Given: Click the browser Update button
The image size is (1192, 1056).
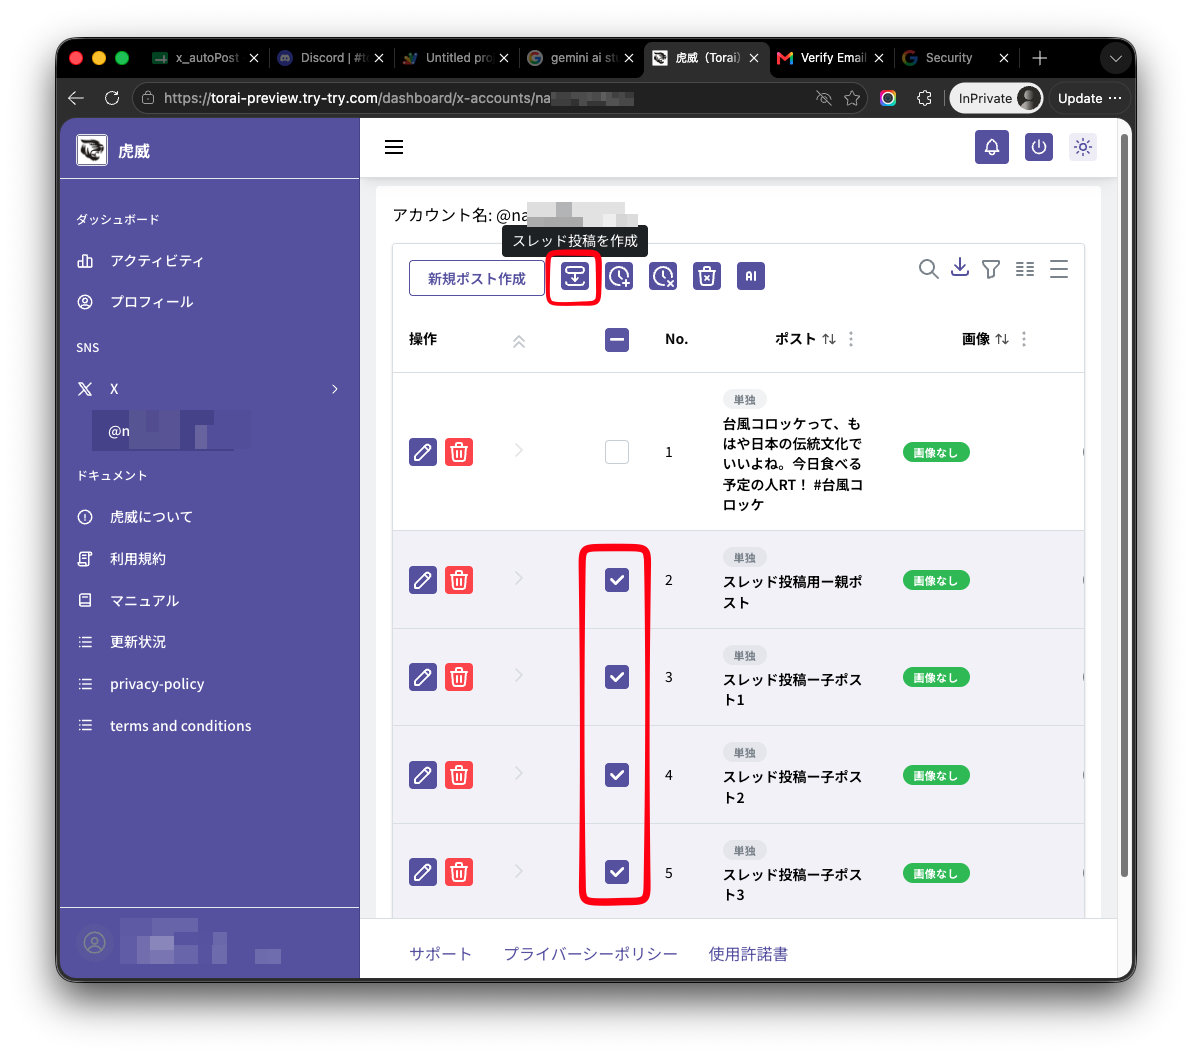Looking at the screenshot, I should tap(1089, 98).
